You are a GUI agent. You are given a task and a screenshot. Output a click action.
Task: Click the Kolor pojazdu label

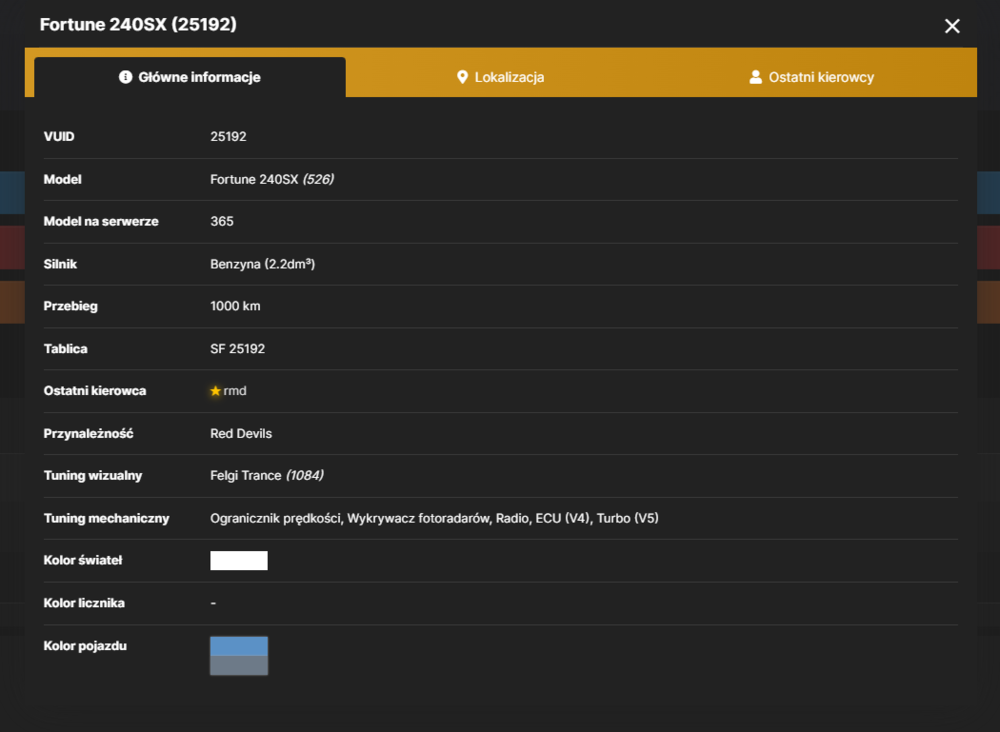(x=85, y=646)
